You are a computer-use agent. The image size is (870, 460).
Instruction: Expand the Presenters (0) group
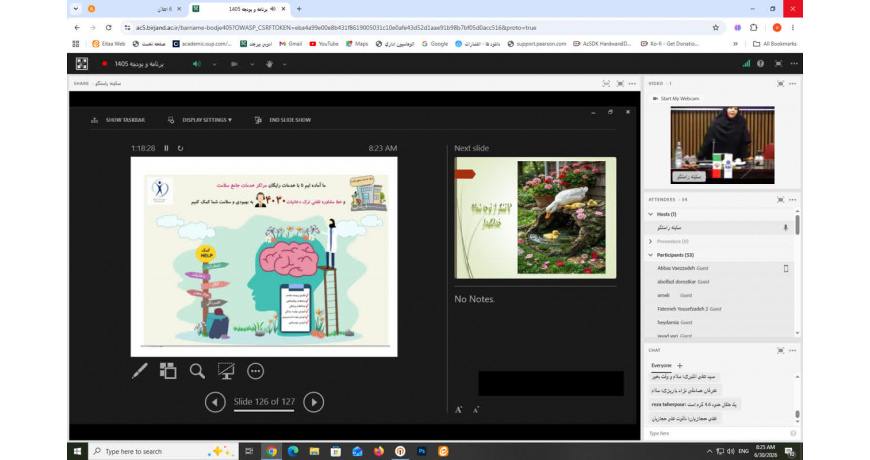[651, 241]
